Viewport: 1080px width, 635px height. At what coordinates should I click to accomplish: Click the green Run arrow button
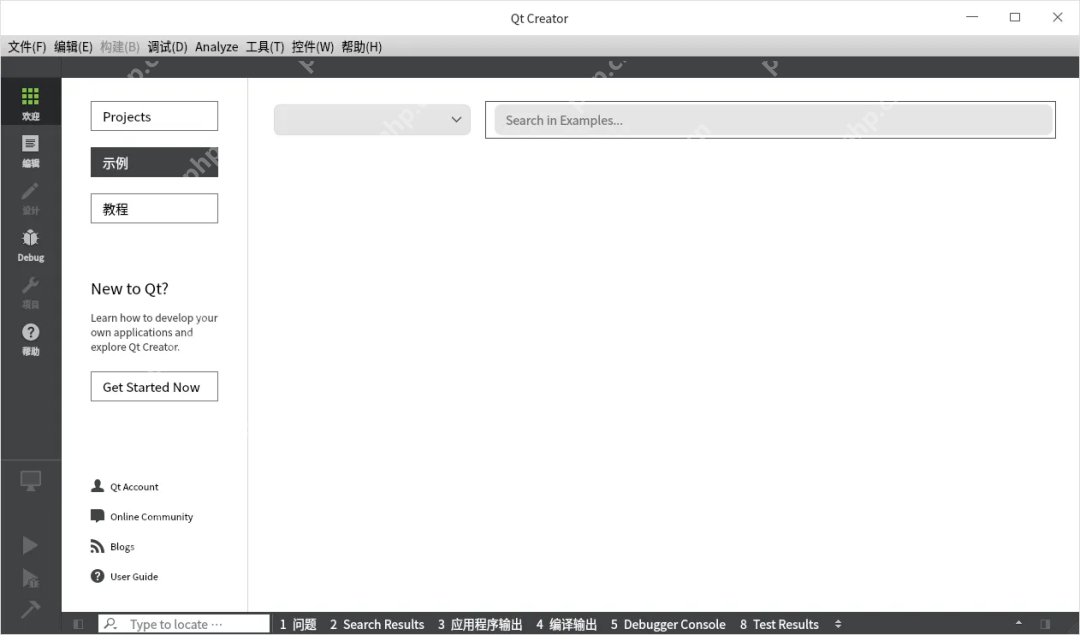(x=30, y=545)
